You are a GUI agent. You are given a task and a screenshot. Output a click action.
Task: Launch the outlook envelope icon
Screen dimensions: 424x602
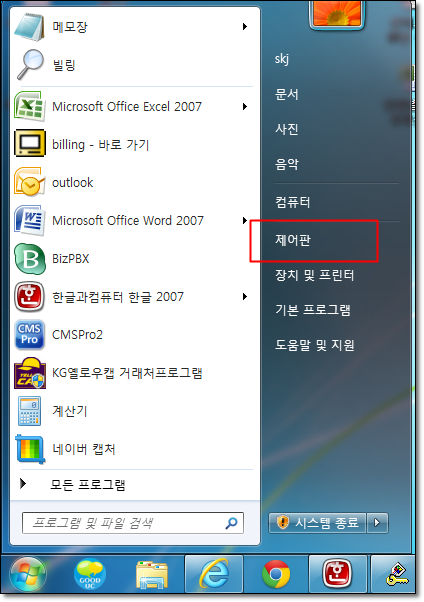[29, 182]
